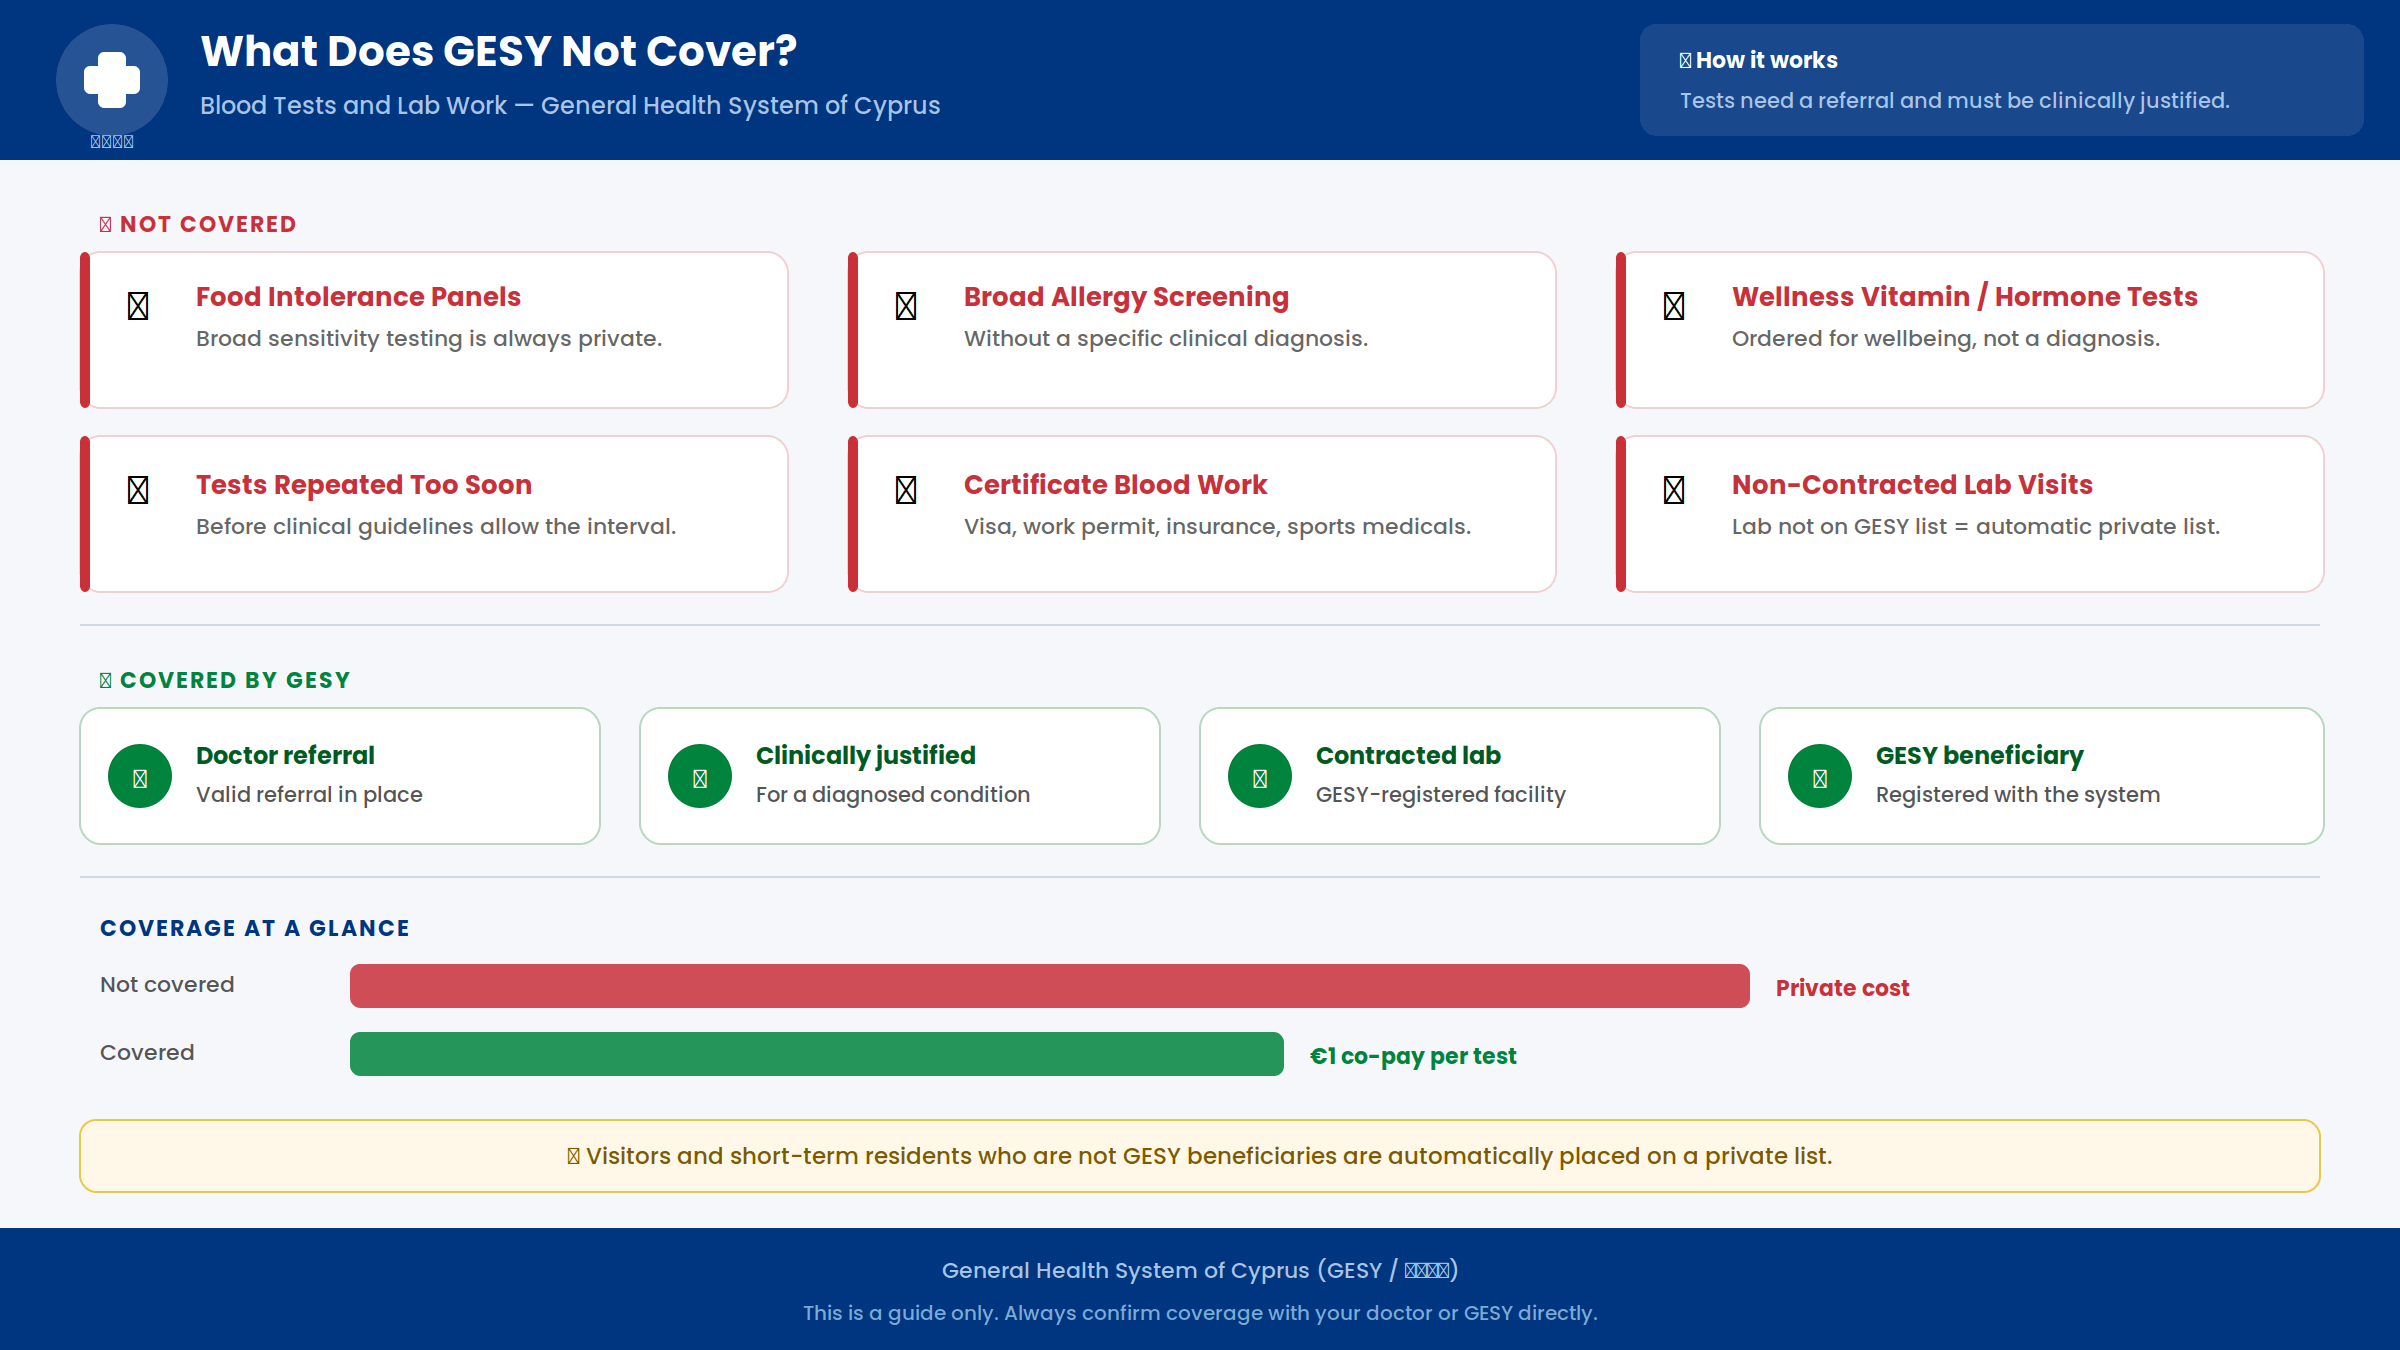Click the COVERAGE AT A GLANCE heading
The width and height of the screenshot is (2400, 1350).
pos(255,929)
